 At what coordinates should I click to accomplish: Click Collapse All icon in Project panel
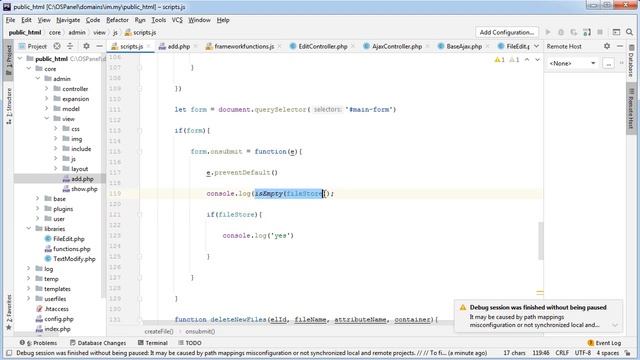point(70,46)
